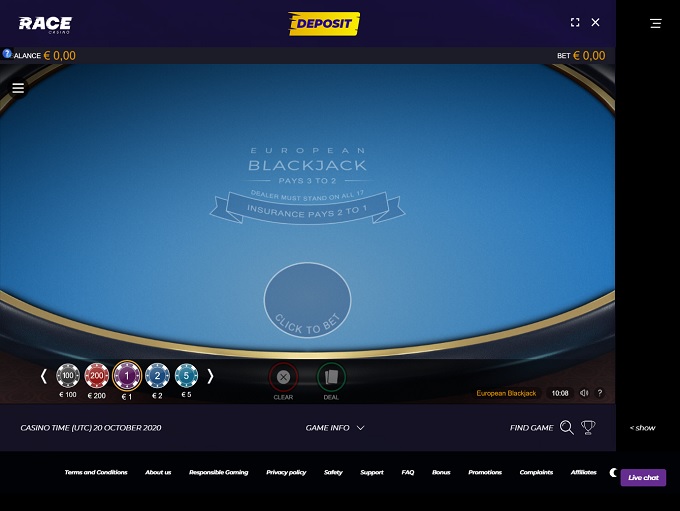Screen dimensions: 680x511
Task: Mute the game sound
Action: 584,393
